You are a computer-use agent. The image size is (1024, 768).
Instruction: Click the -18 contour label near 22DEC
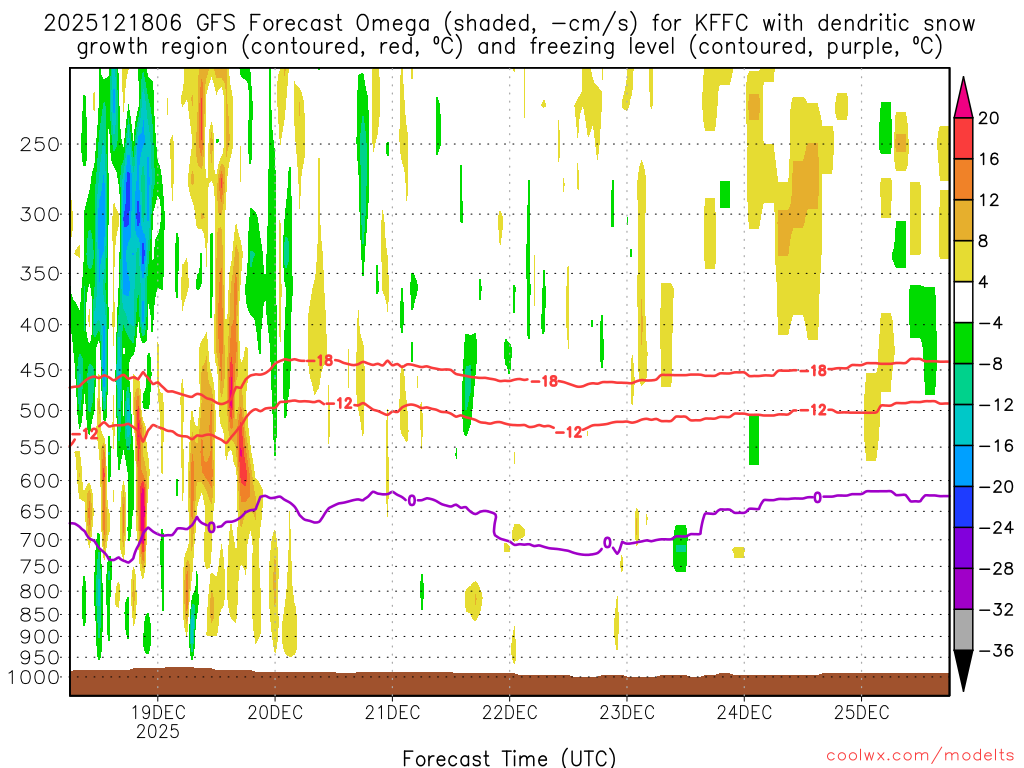click(545, 381)
